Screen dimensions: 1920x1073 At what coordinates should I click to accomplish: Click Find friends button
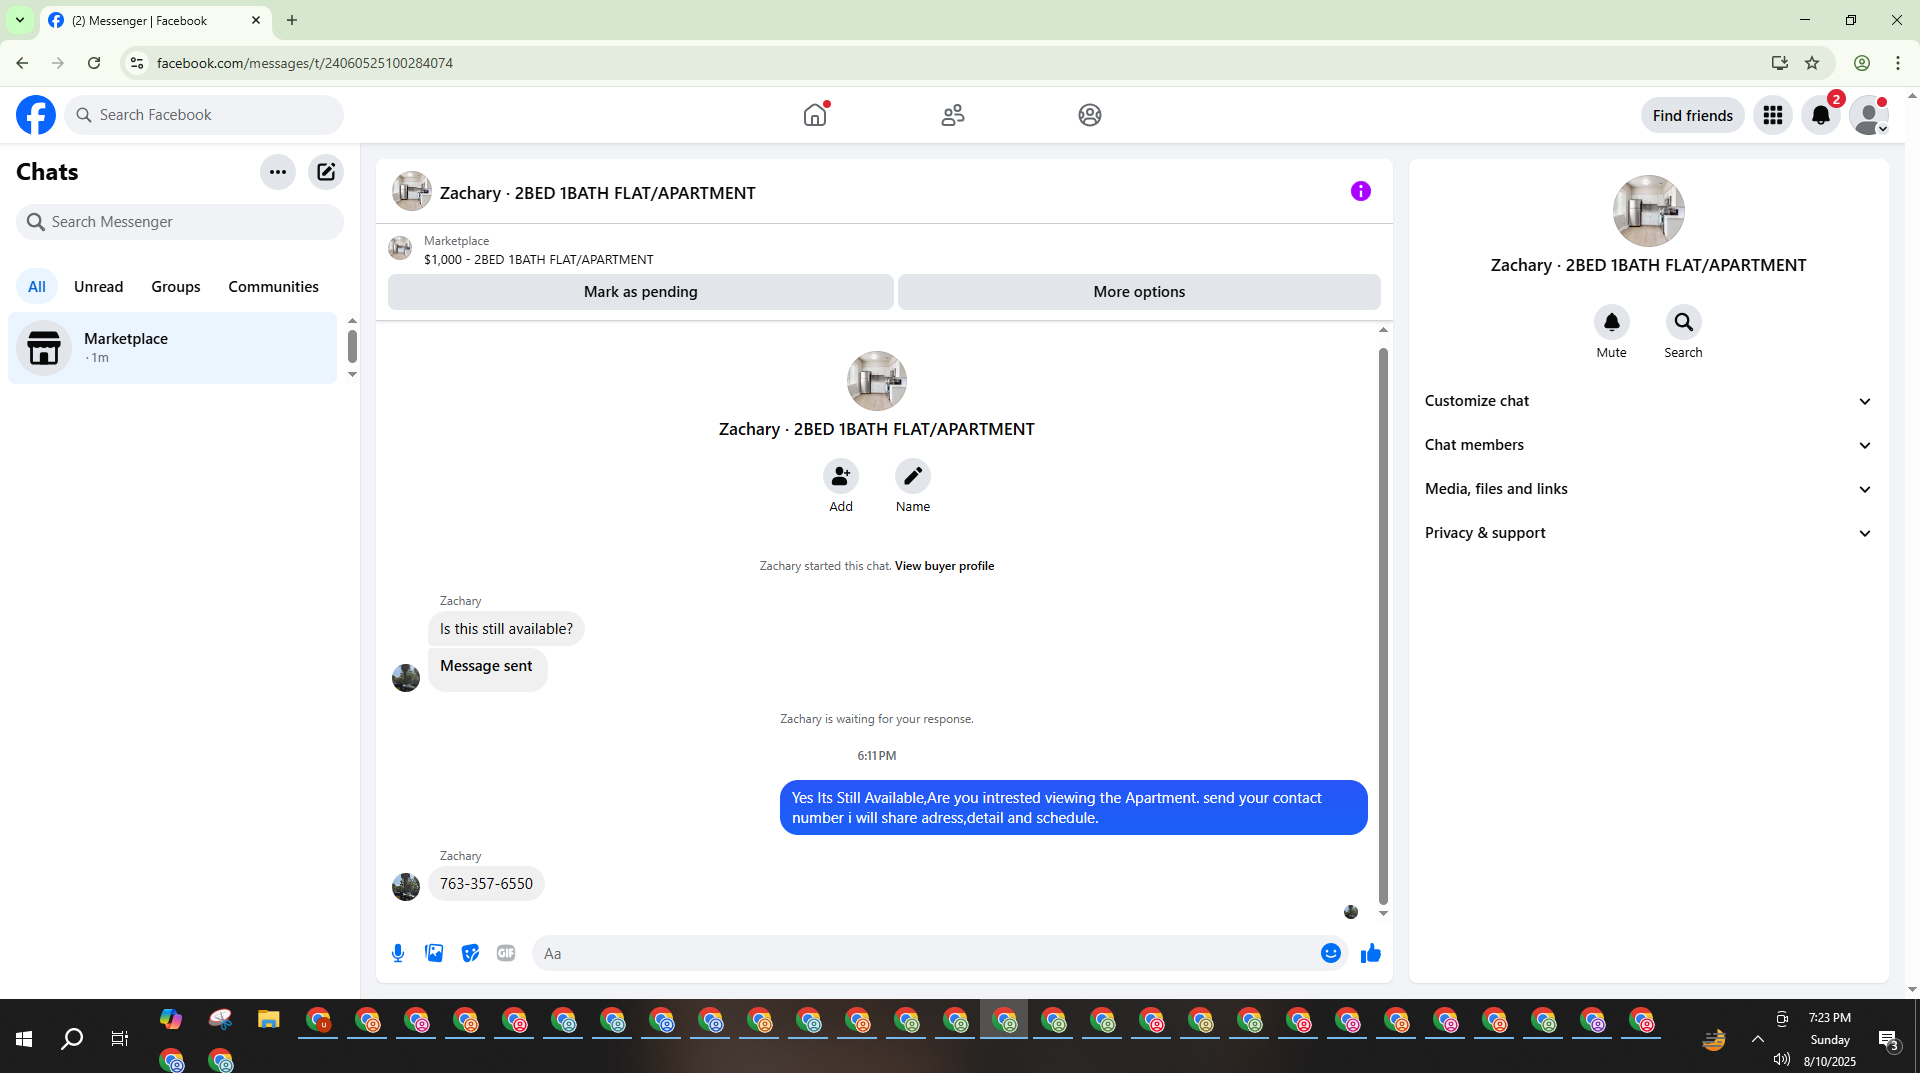pos(1693,115)
